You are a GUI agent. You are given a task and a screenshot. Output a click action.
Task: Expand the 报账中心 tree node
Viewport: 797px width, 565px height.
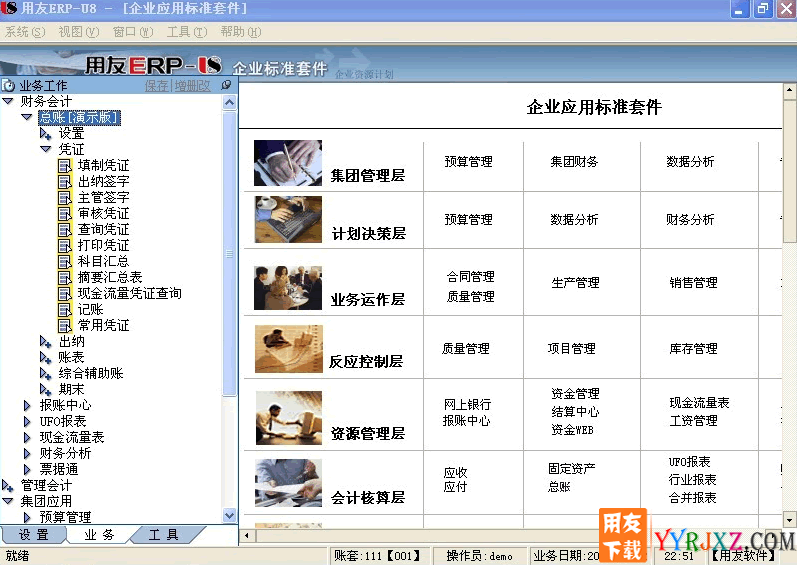[27, 405]
